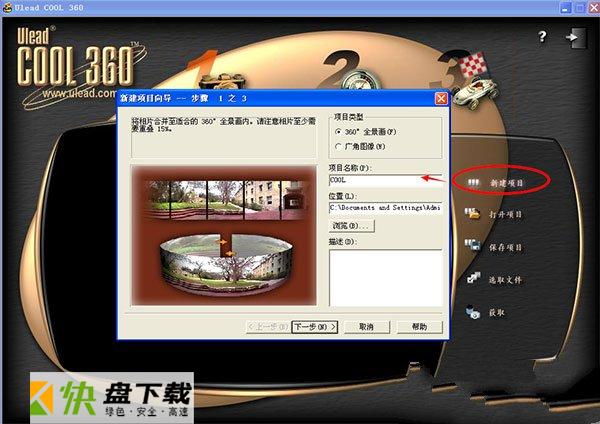Viewport: 600px width, 424px height.
Task: Click the 位置 path input field
Action: [385, 208]
